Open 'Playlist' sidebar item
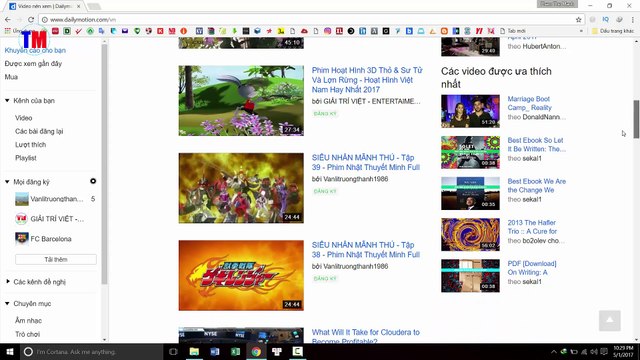 coord(26,158)
